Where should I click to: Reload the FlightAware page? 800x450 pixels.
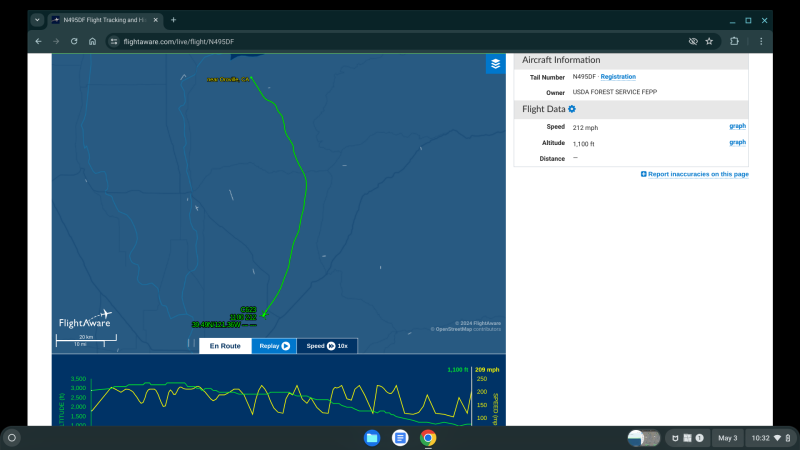(x=74, y=41)
